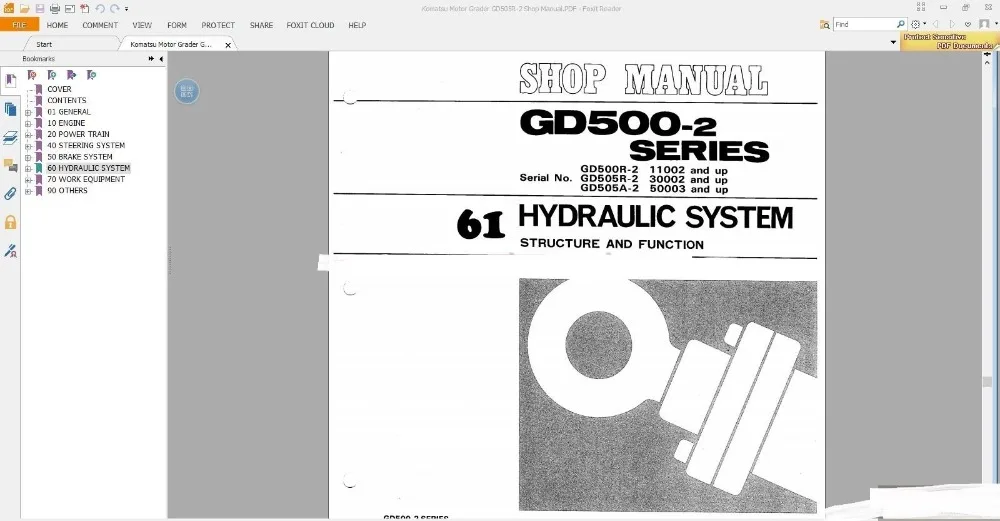Open the customize quick access toolbar dropdown
The height and width of the screenshot is (521, 1000).
click(126, 9)
